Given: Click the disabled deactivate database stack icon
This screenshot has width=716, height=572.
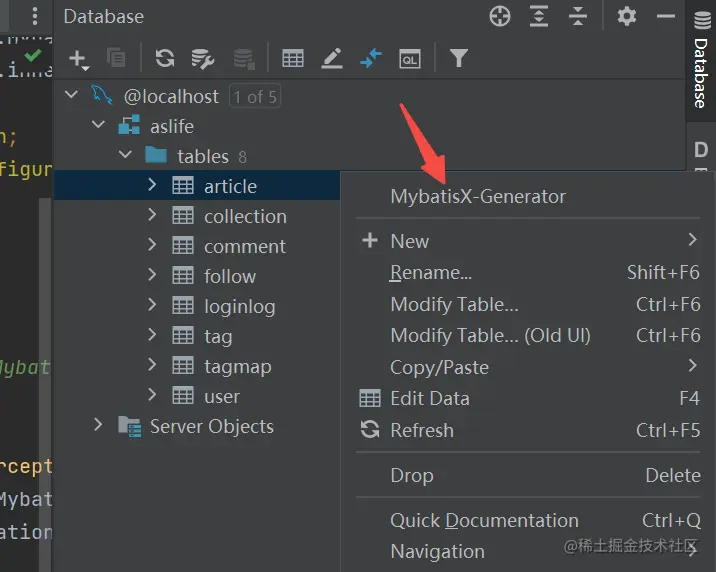Looking at the screenshot, I should [x=244, y=59].
